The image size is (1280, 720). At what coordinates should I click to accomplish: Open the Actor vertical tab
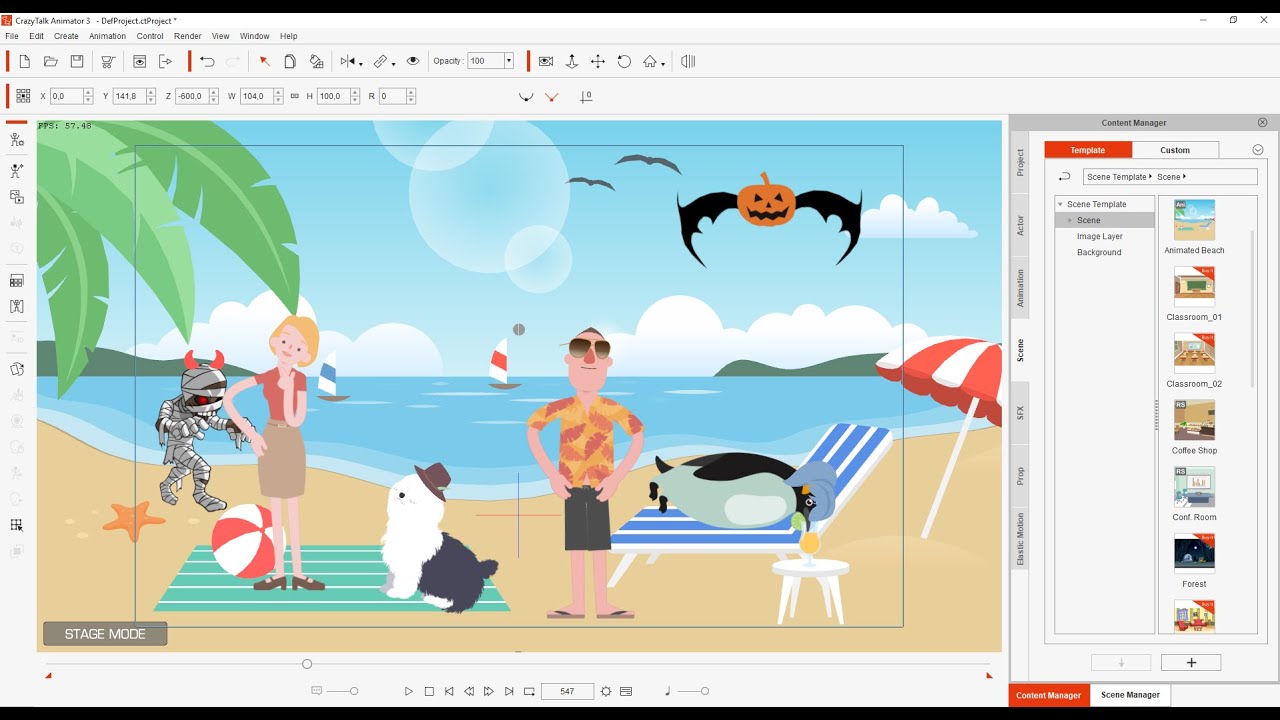(1020, 226)
